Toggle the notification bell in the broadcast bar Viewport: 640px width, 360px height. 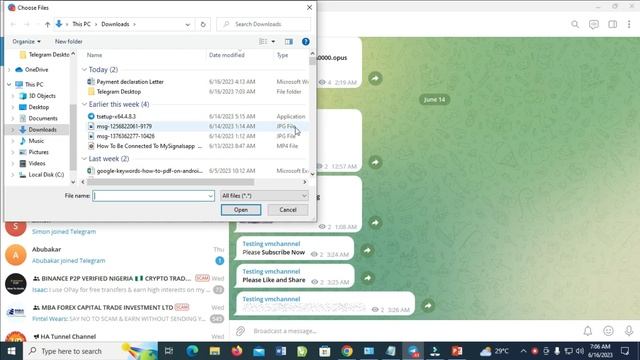pyautogui.click(x=588, y=331)
